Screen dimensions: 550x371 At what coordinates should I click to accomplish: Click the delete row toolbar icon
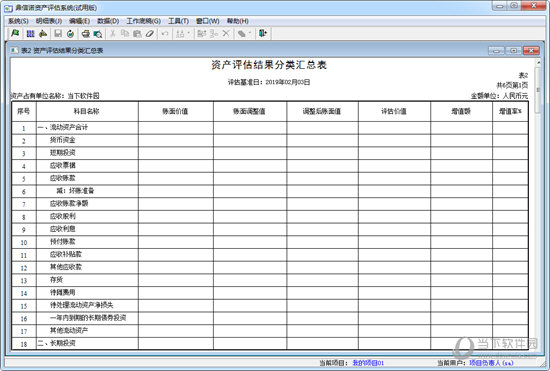pyautogui.click(x=214, y=34)
